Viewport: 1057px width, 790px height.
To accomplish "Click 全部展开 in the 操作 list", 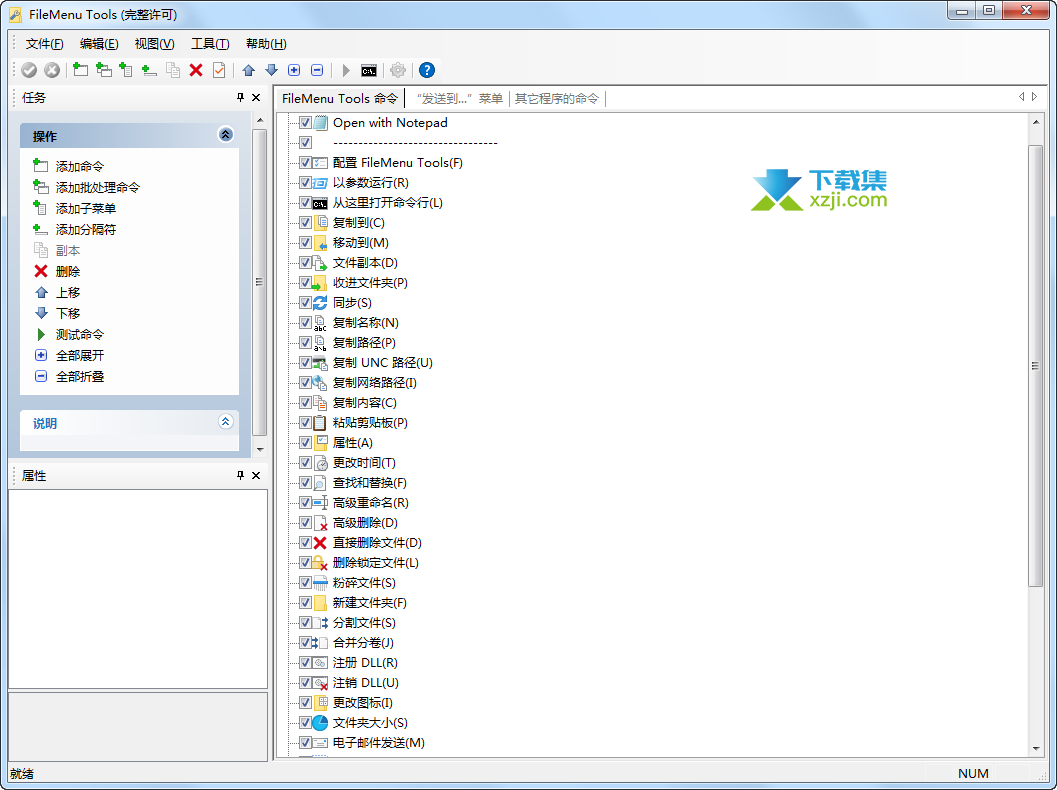I will click(80, 355).
